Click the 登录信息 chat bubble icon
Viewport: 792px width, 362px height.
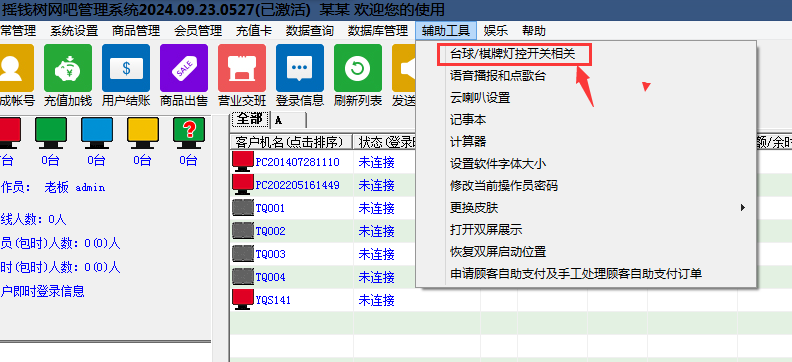(x=300, y=68)
